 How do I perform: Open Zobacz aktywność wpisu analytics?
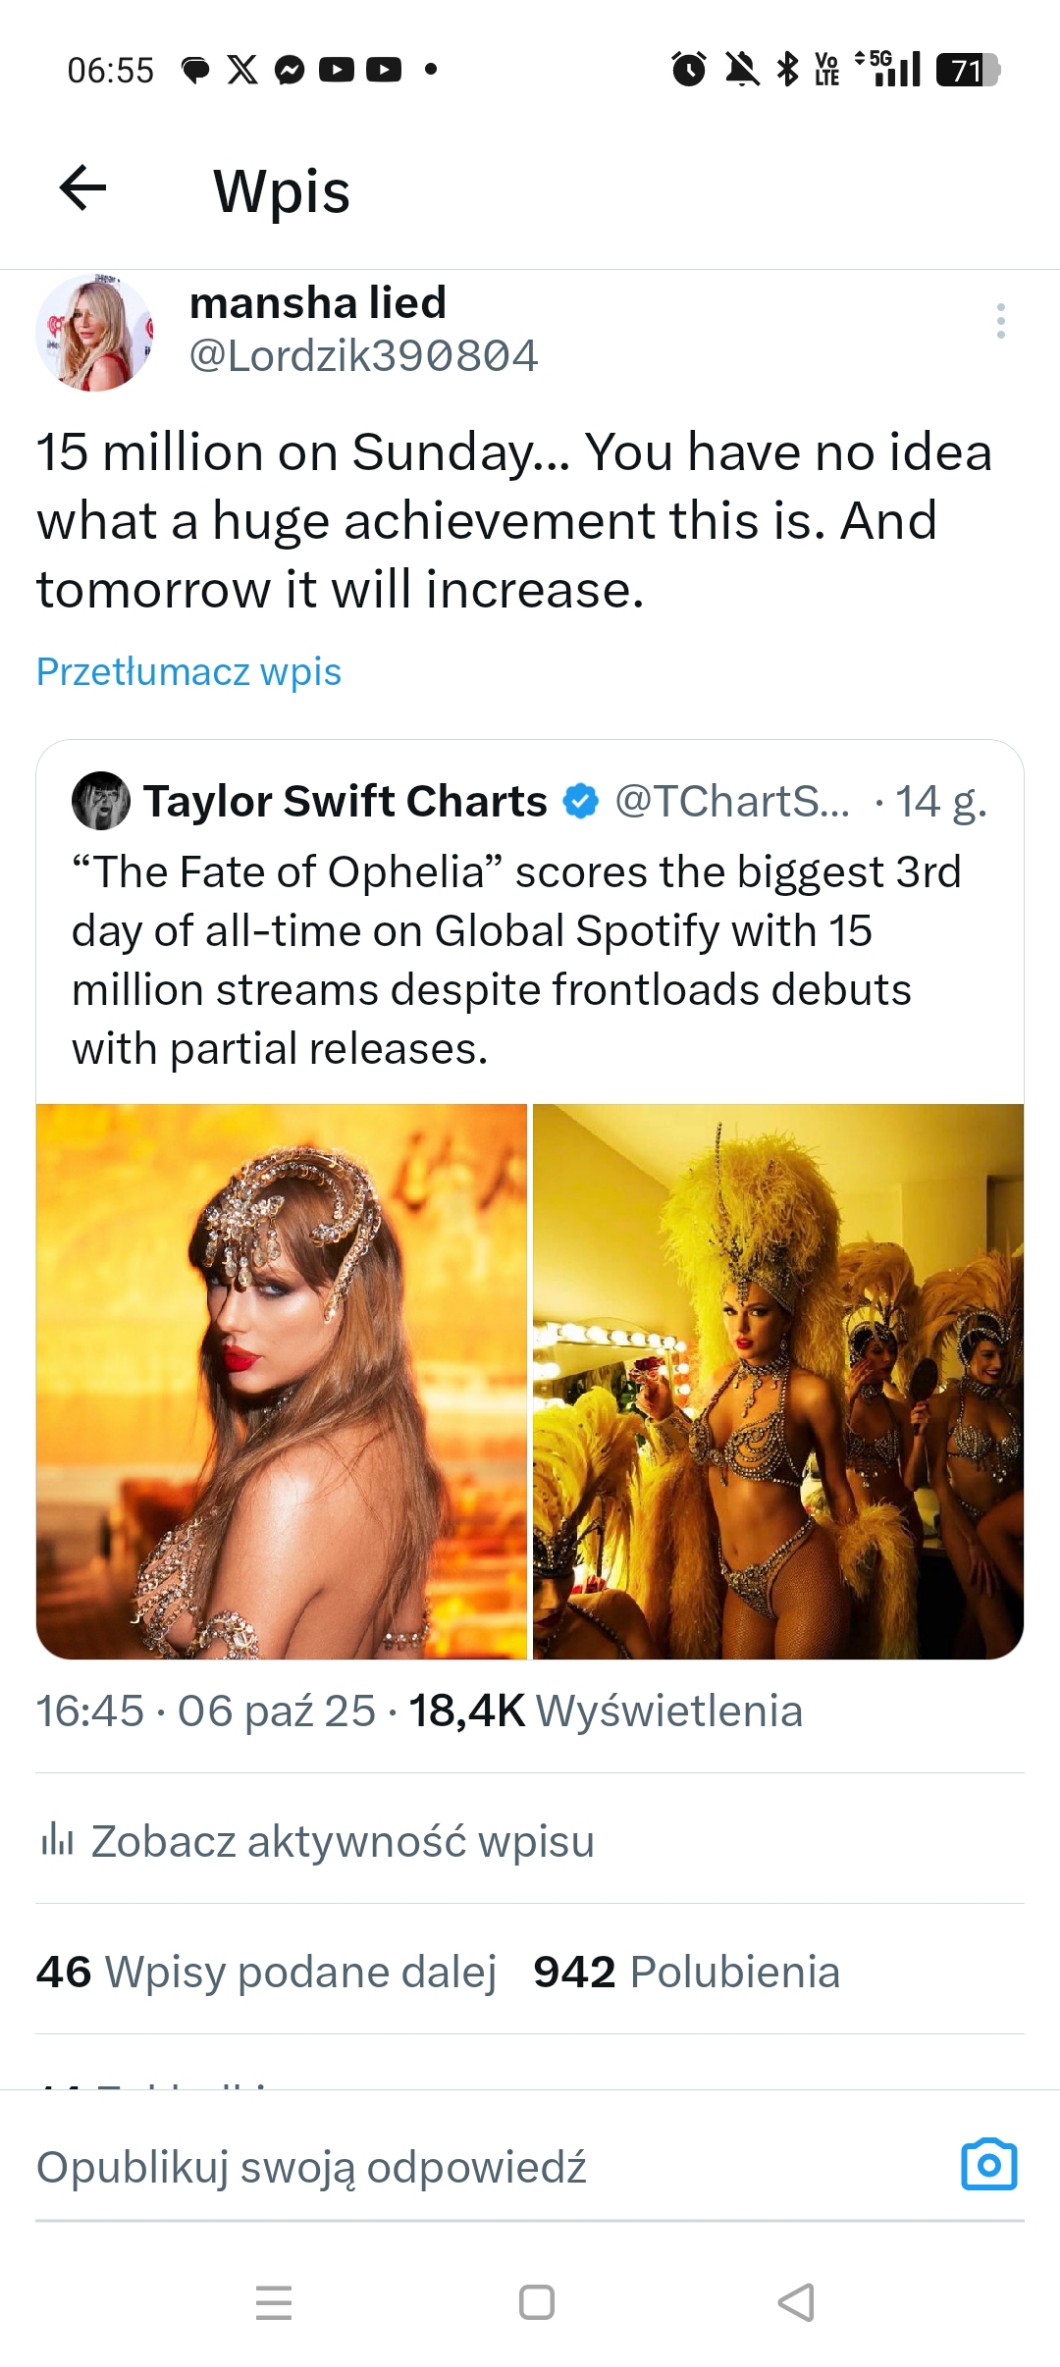coord(342,1841)
